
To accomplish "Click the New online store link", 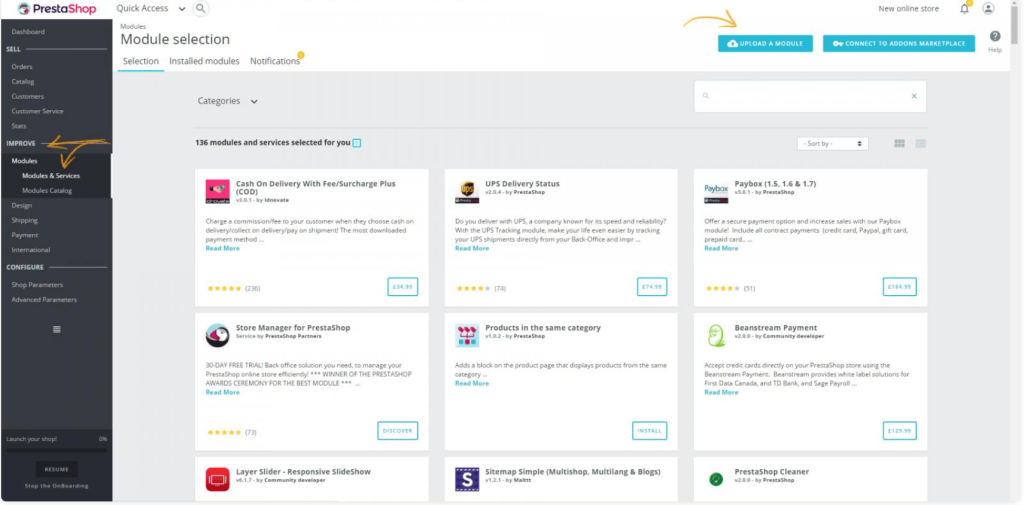I will [x=908, y=8].
